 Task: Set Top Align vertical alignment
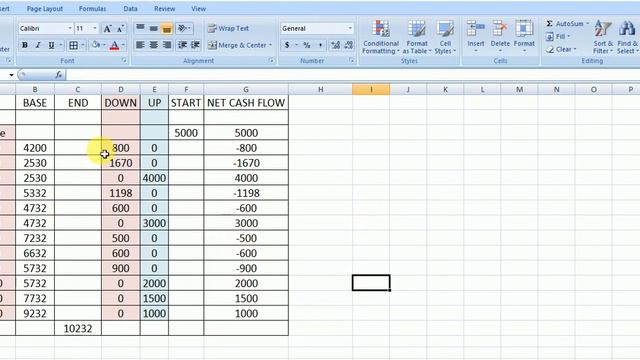pos(140,28)
